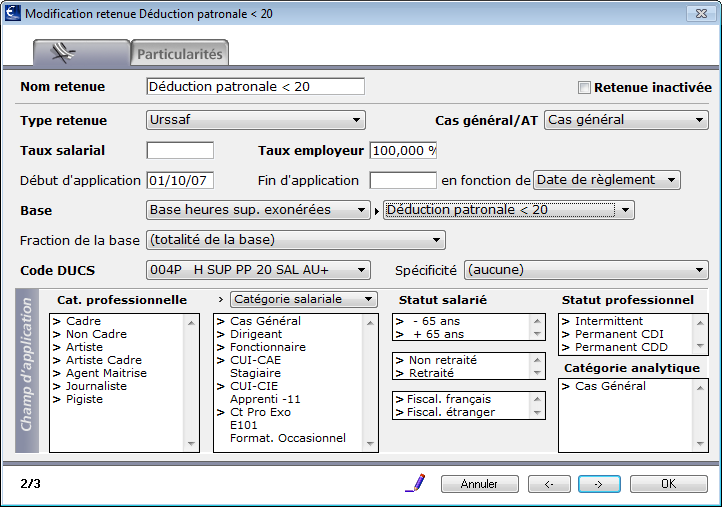The height and width of the screenshot is (507, 722).
Task: Open the Type retenue Urssaf dropdown
Action: (x=256, y=120)
